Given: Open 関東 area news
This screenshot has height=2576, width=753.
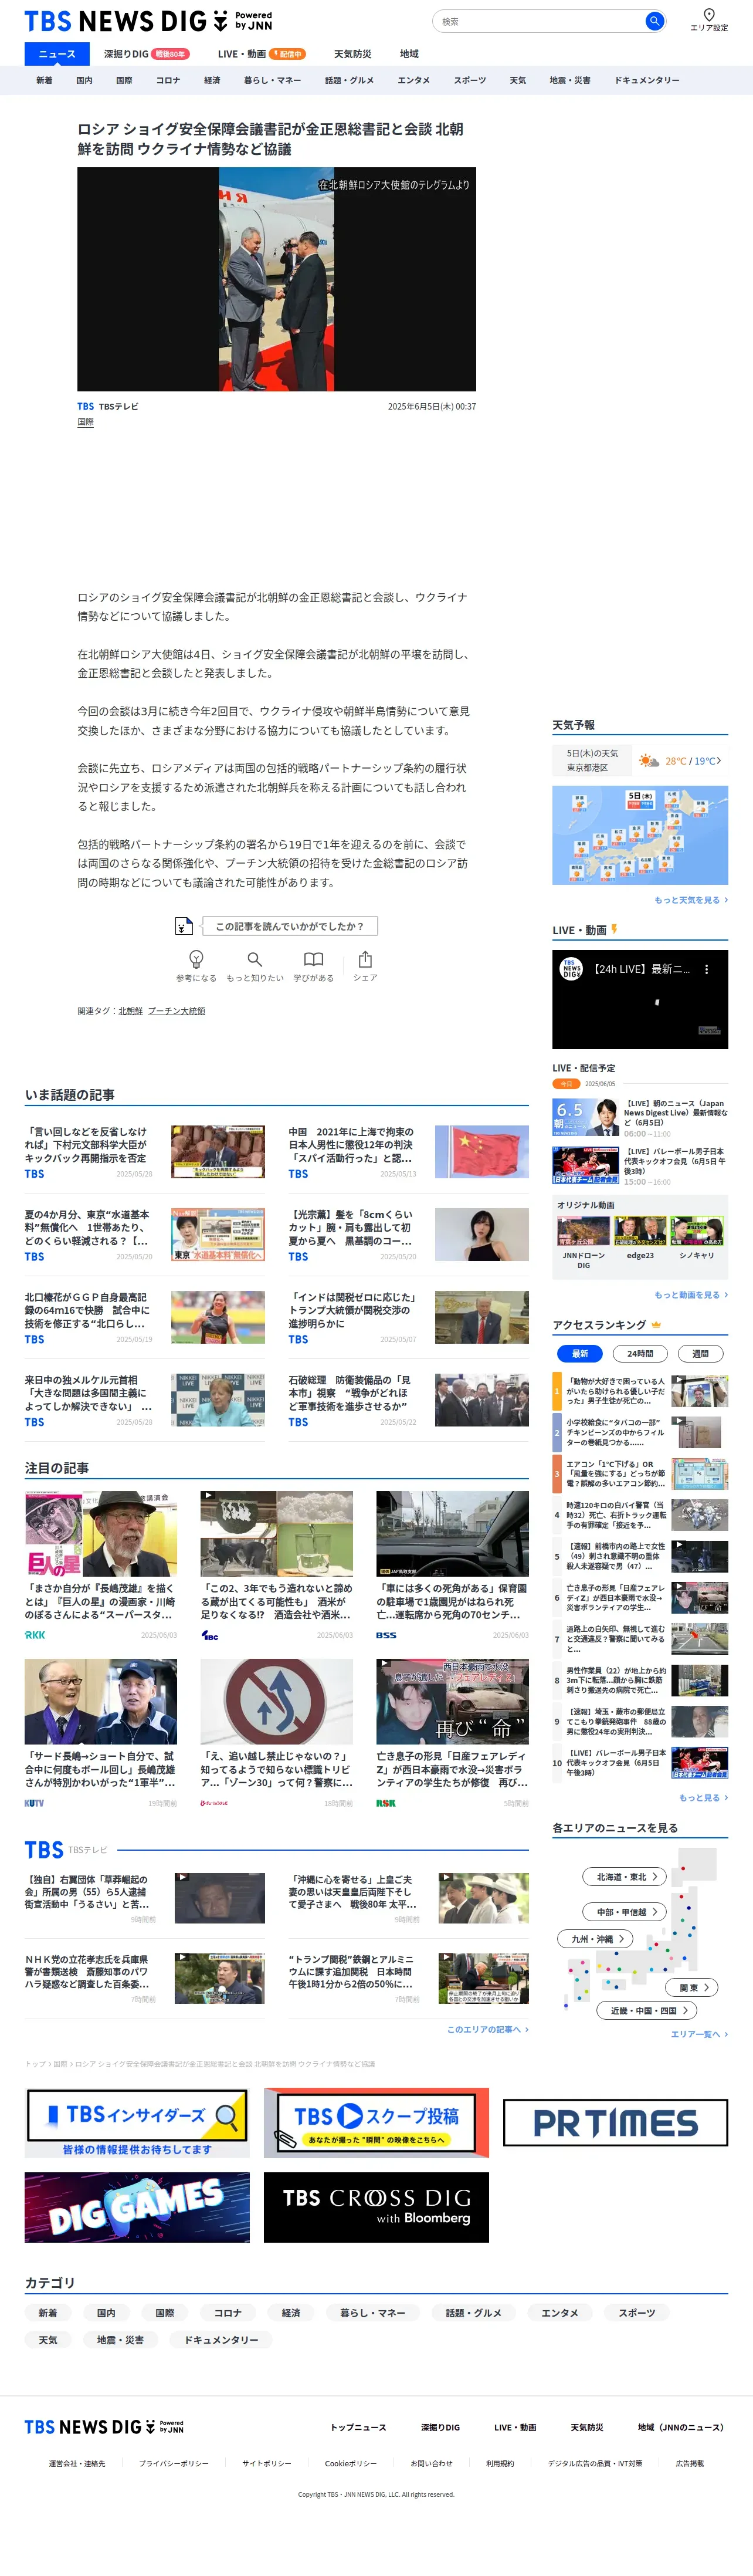Looking at the screenshot, I should (x=692, y=1988).
